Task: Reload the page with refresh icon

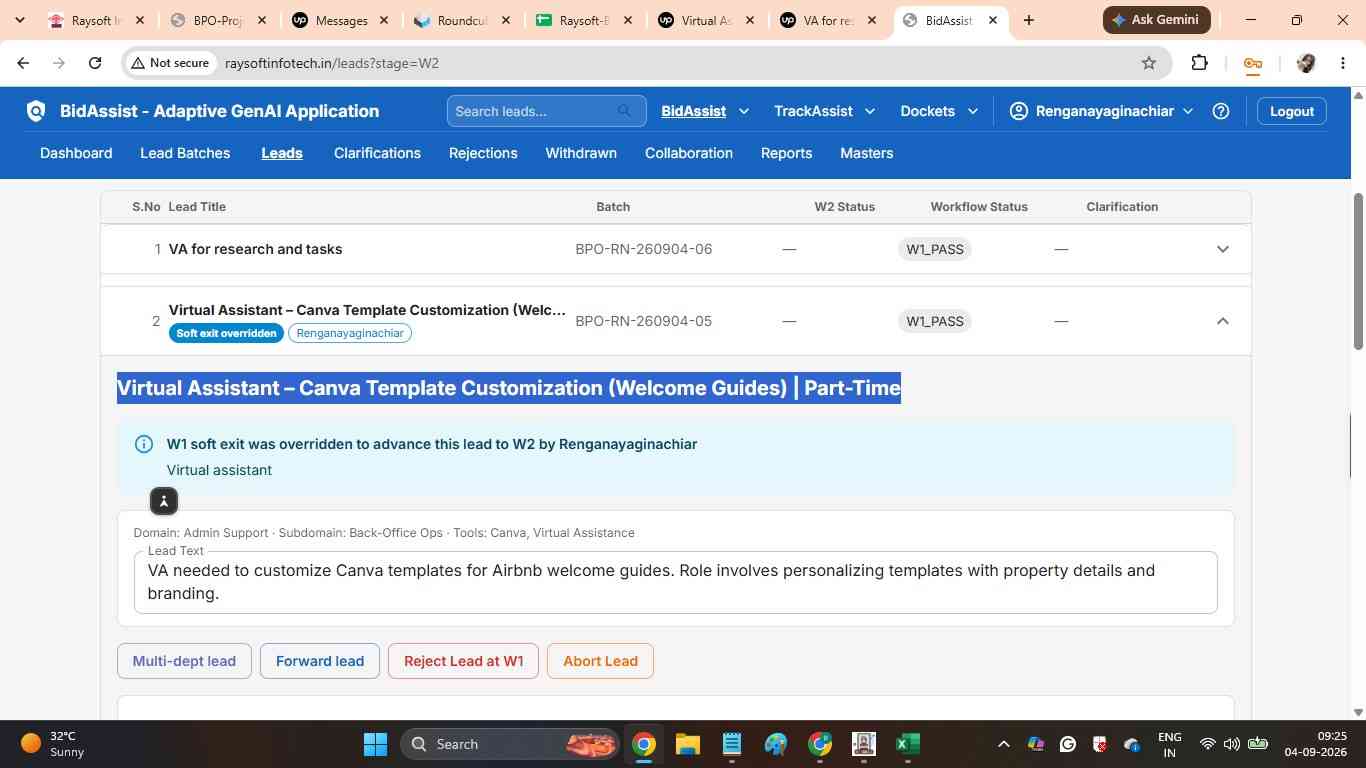Action: 95,63
